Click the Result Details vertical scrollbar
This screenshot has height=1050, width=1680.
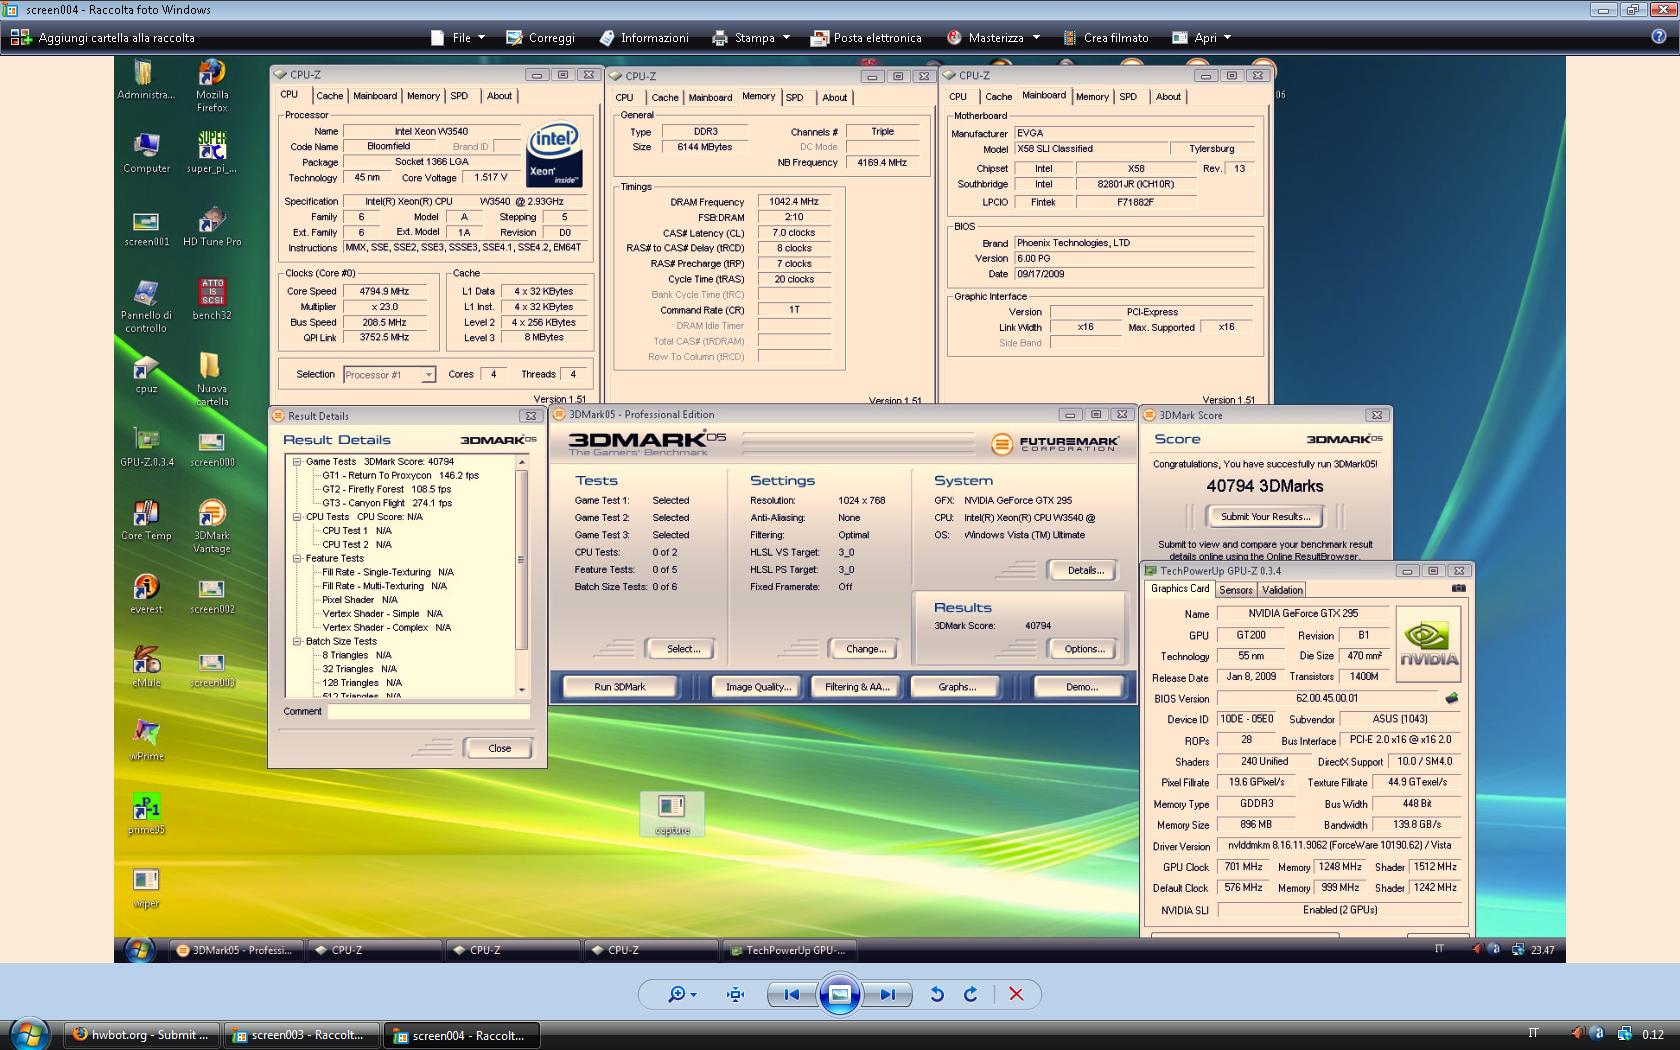(521, 576)
